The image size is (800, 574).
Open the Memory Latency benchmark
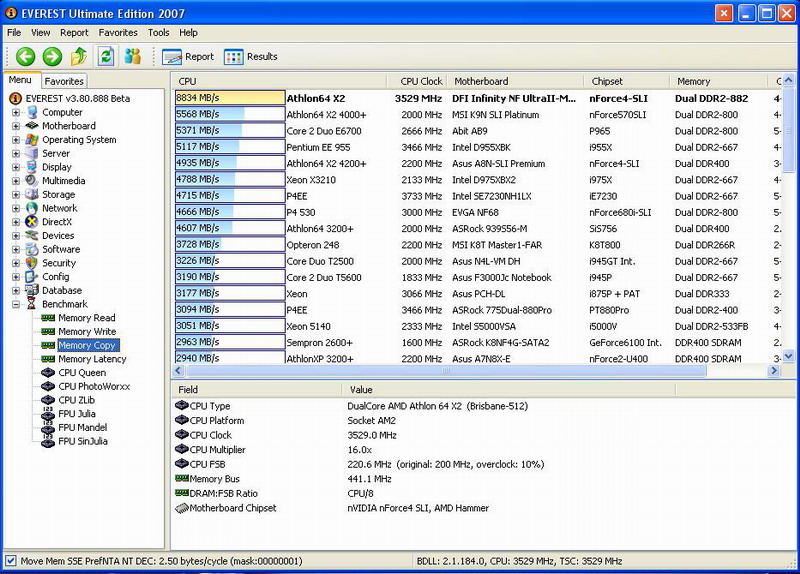tap(92, 359)
